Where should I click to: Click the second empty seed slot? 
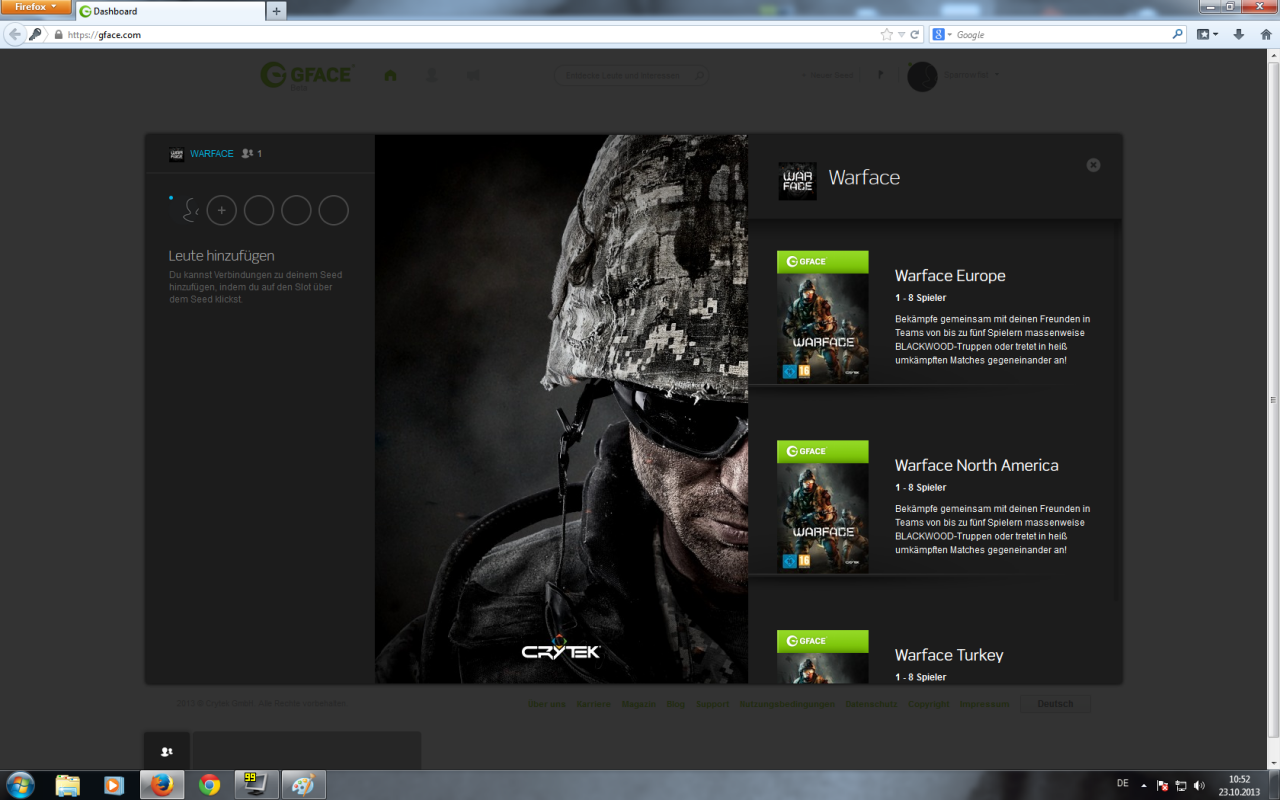point(296,210)
